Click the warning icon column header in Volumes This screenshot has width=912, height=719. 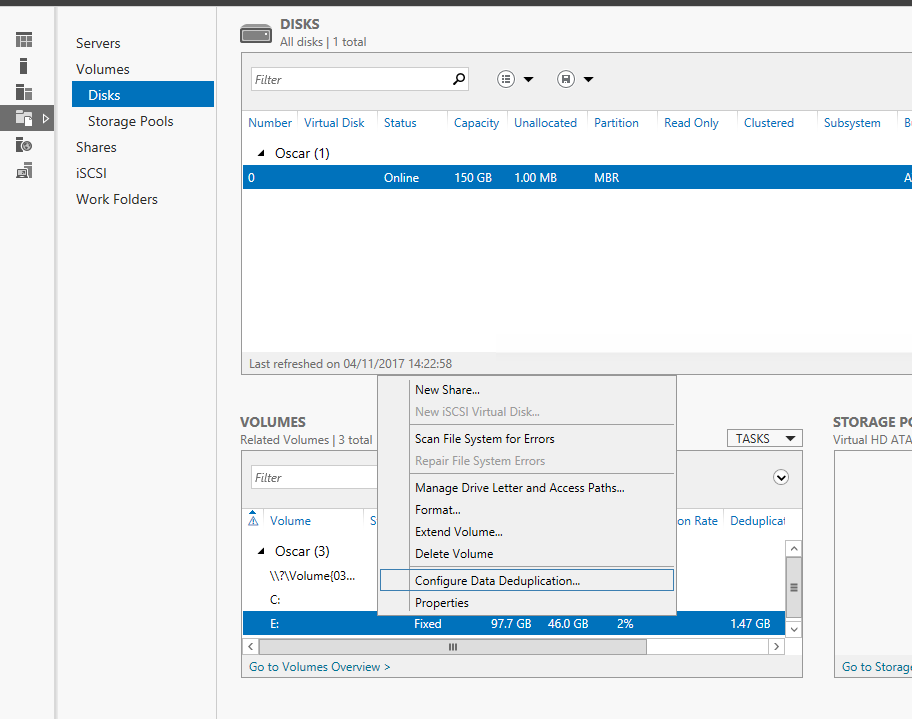click(253, 521)
